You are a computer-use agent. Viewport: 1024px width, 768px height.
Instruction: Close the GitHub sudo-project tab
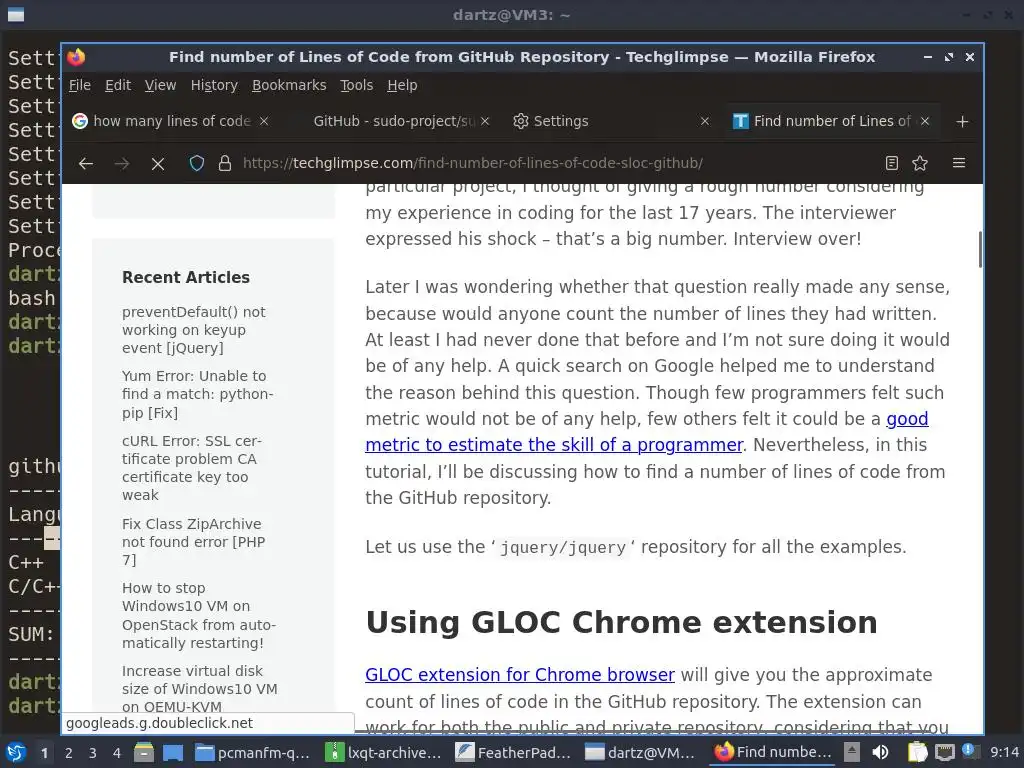pos(485,121)
